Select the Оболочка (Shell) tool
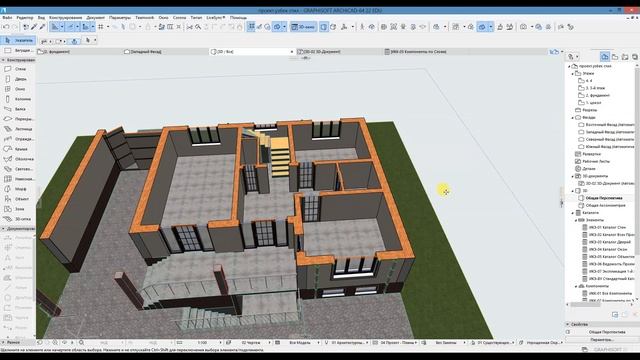 pyautogui.click(x=18, y=159)
